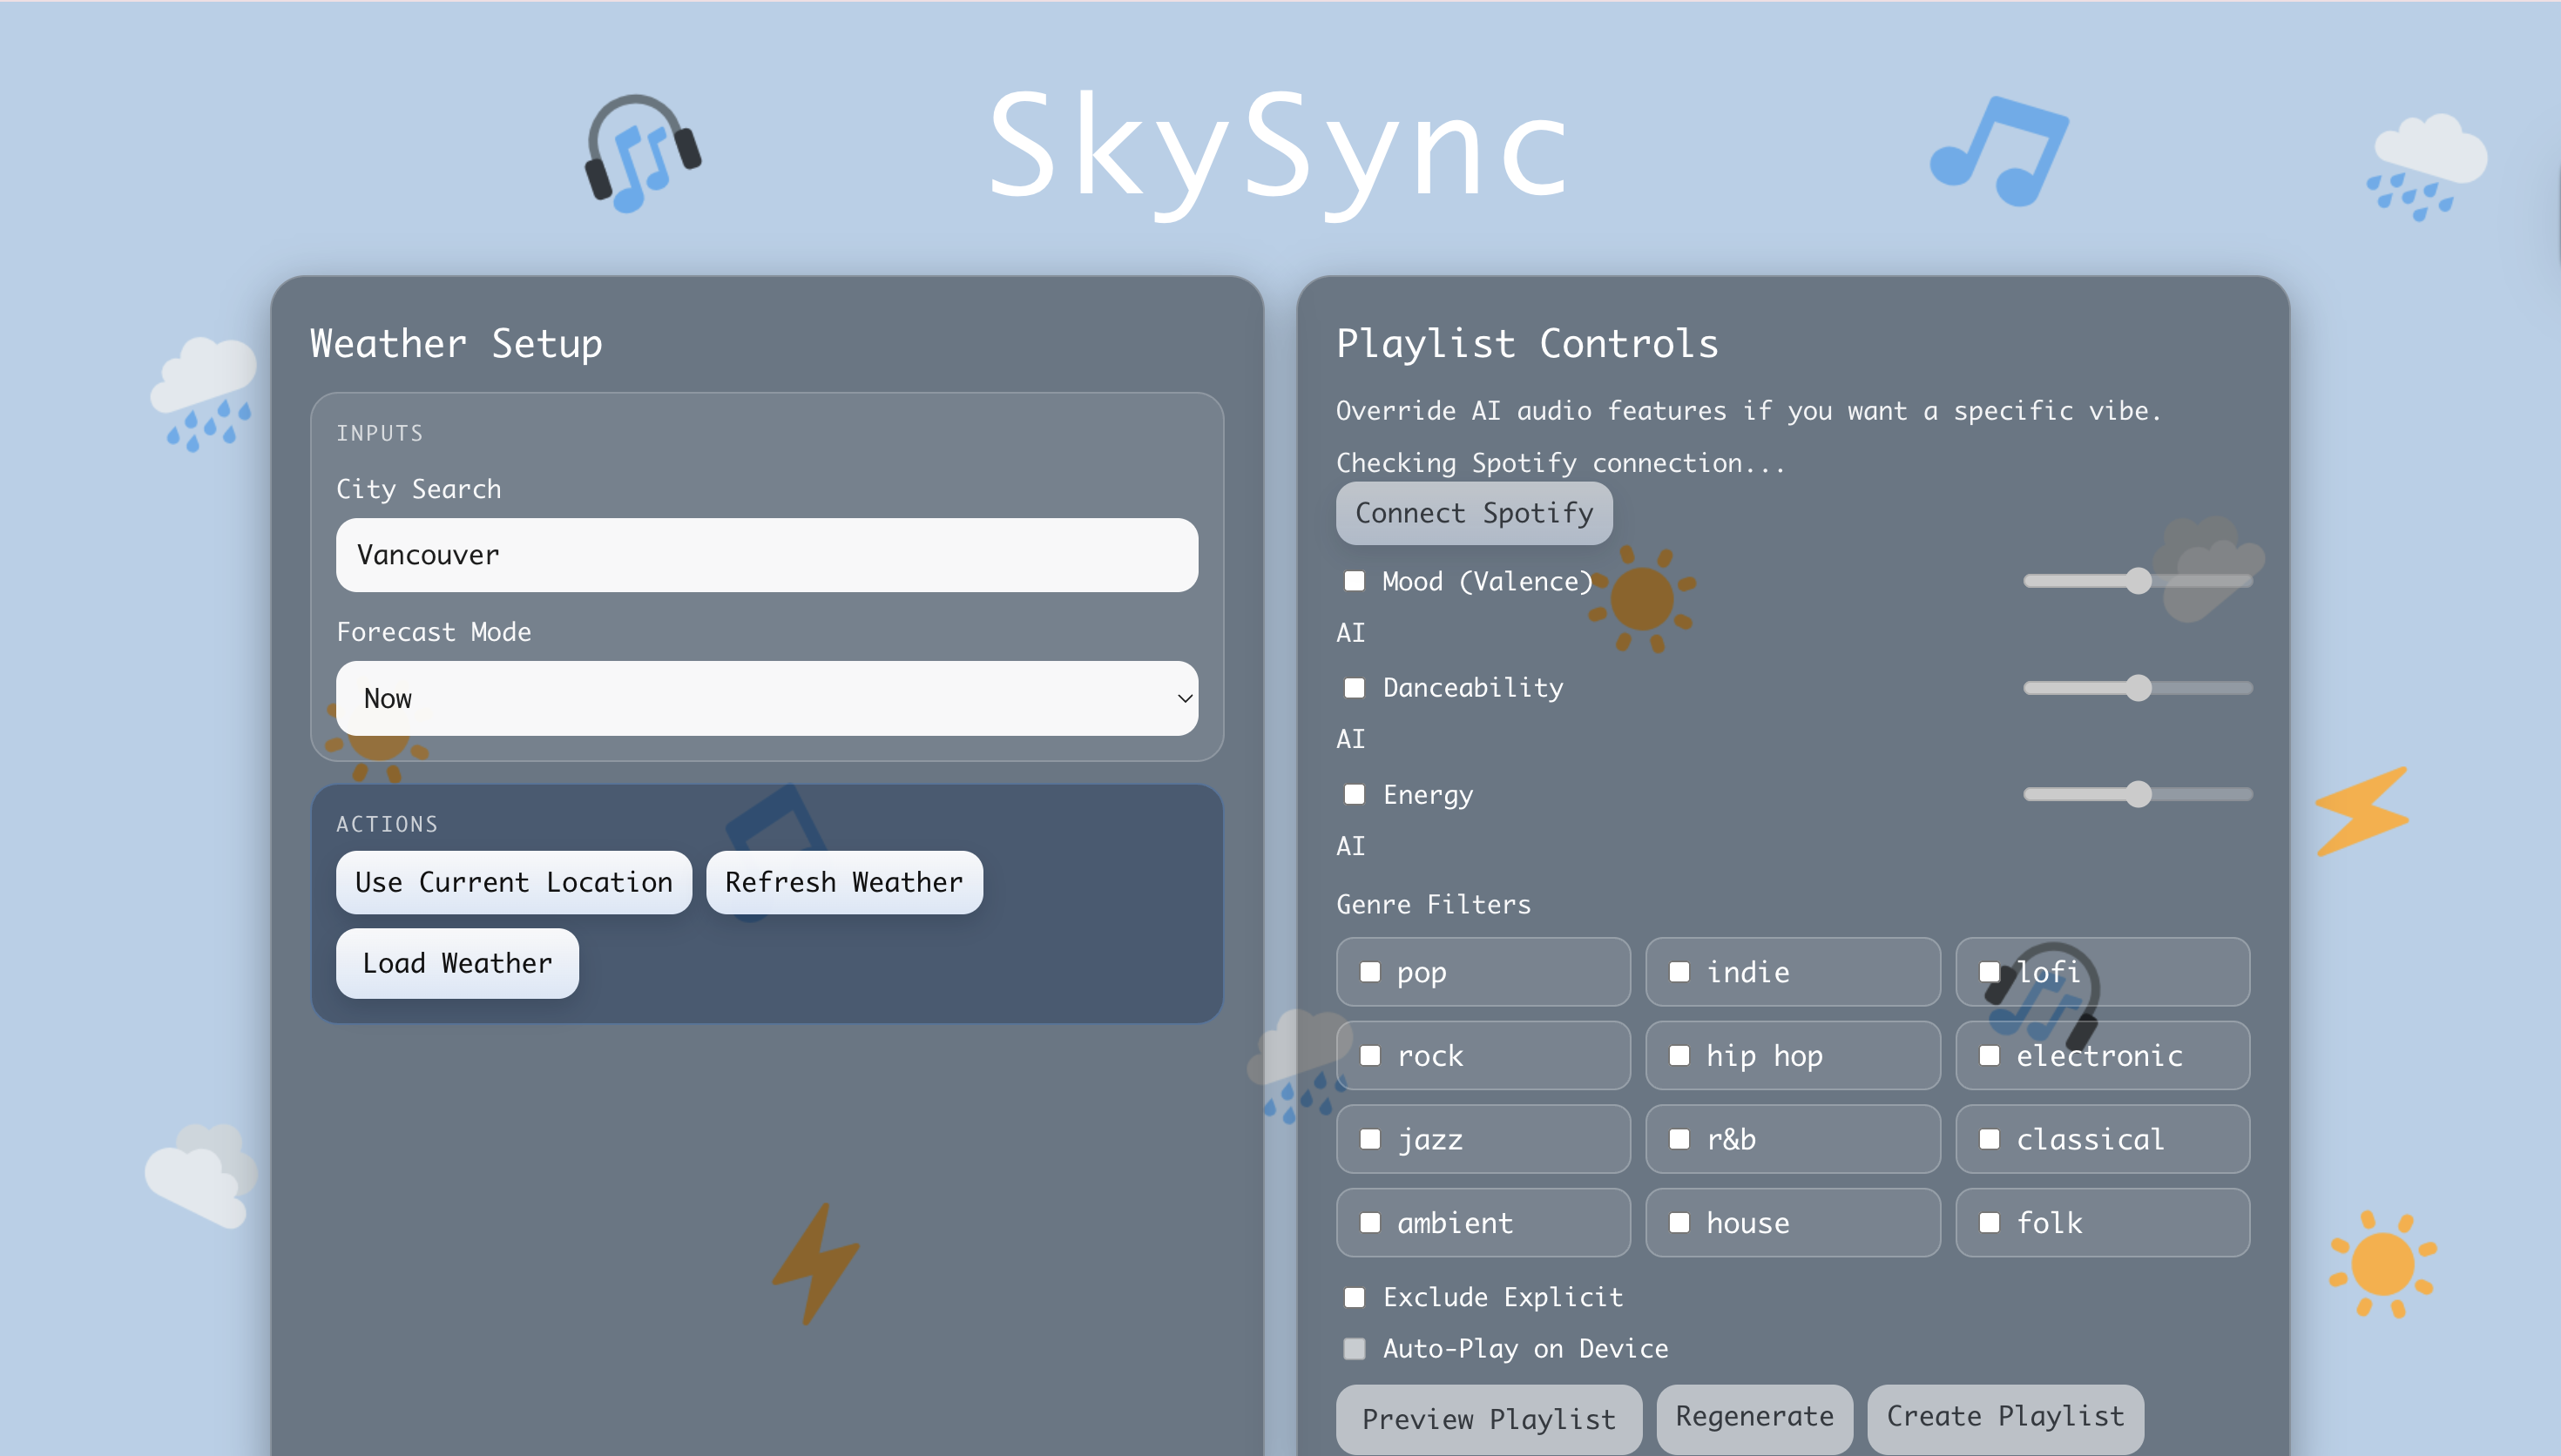Check the jazz genre filter
Image resolution: width=2561 pixels, height=1456 pixels.
(x=1370, y=1139)
